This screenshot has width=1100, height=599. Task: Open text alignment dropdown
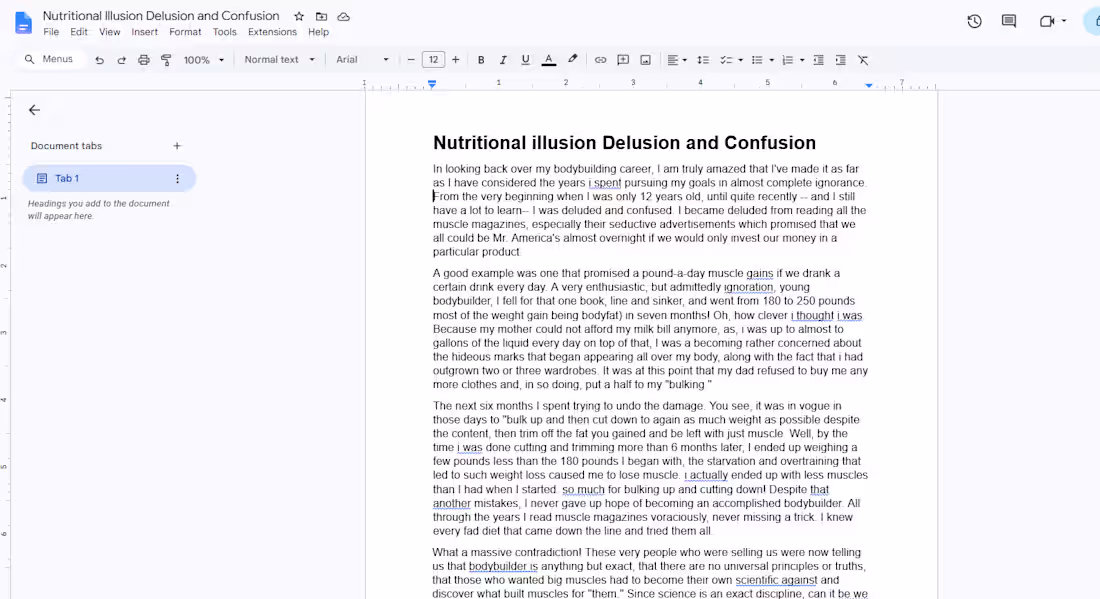point(677,60)
